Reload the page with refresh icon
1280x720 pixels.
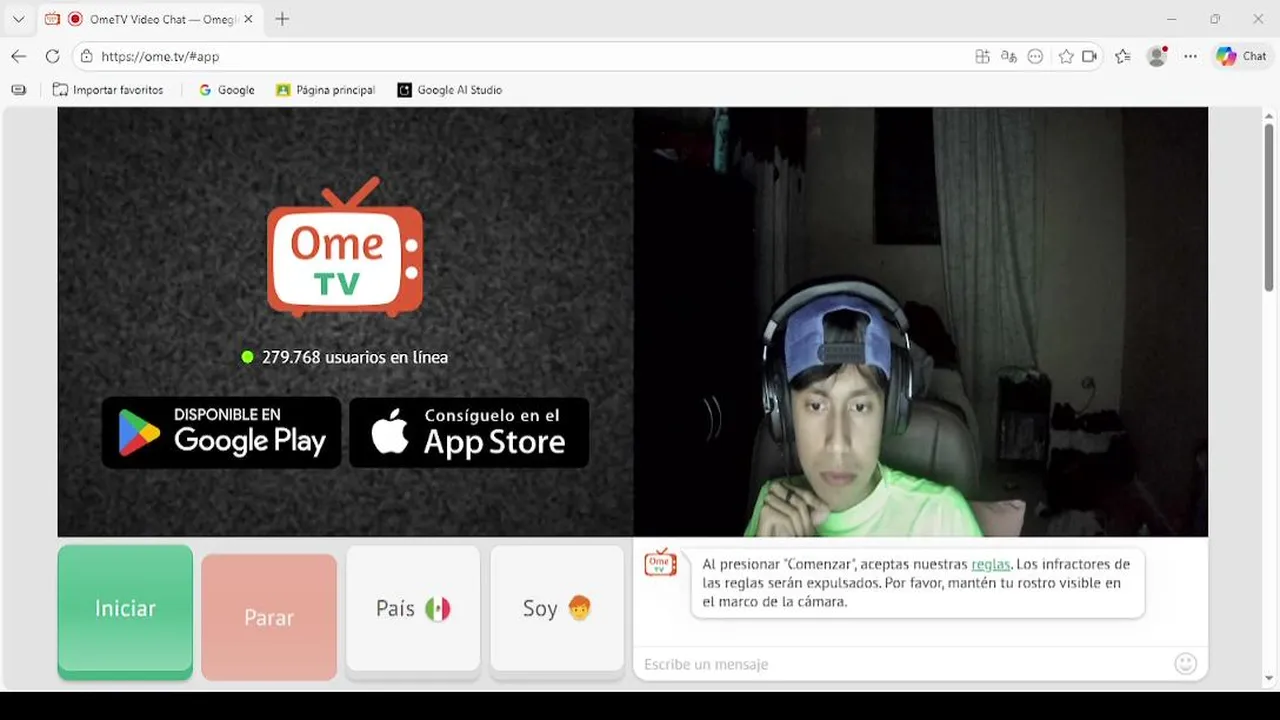[52, 56]
